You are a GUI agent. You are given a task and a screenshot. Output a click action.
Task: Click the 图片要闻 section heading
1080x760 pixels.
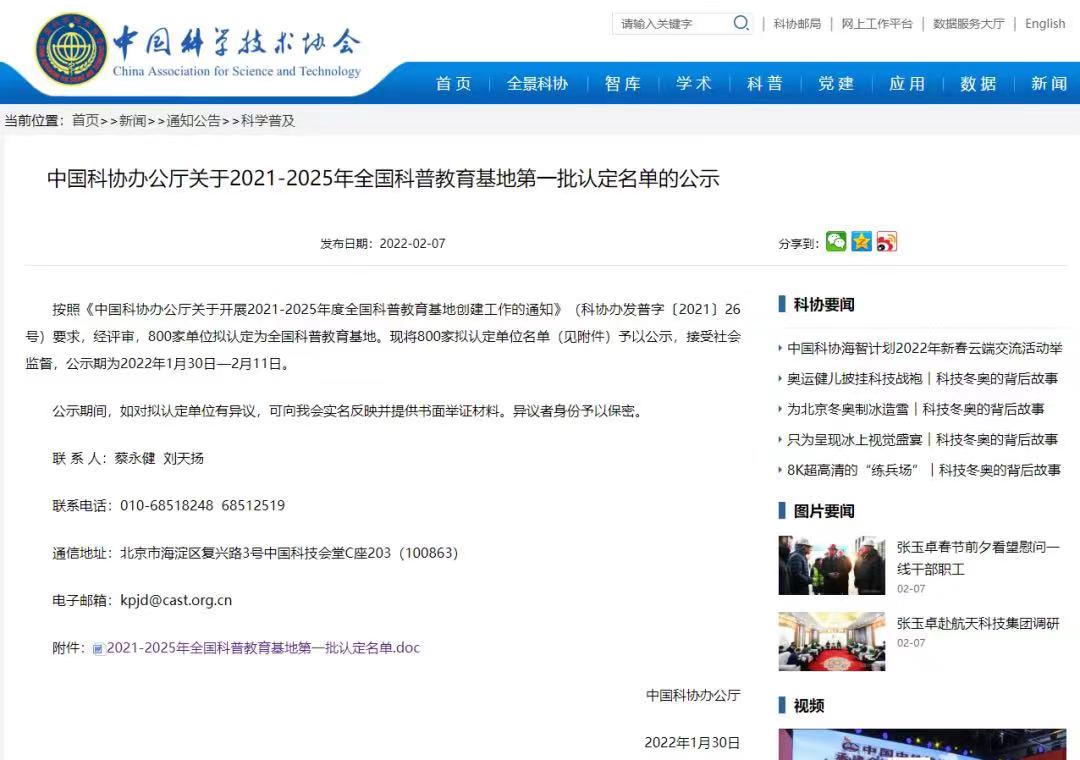[824, 511]
